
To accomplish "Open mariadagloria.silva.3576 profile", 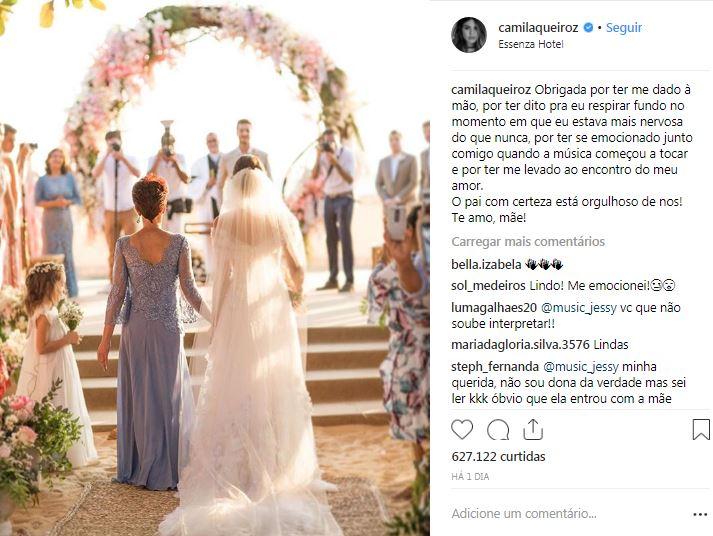I will (520, 345).
